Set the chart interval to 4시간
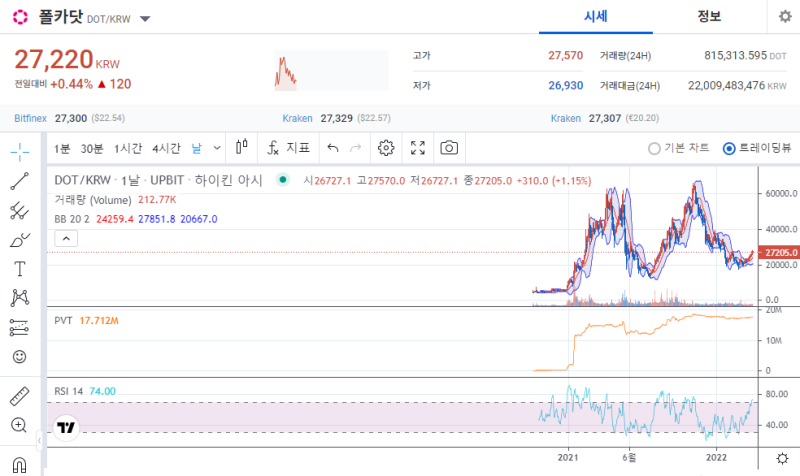This screenshot has height=476, width=800. pos(166,148)
